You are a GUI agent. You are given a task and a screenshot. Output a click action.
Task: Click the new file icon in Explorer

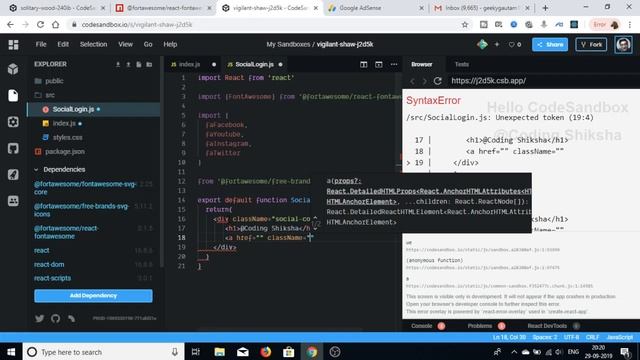click(139, 64)
